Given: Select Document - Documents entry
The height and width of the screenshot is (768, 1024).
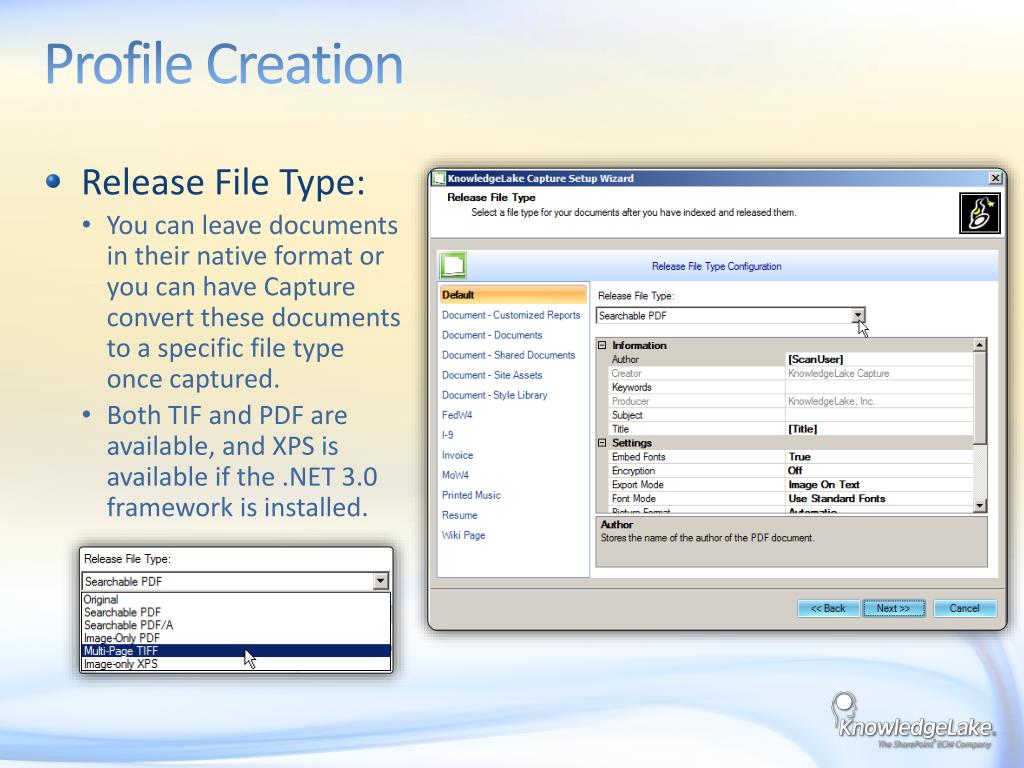Looking at the screenshot, I should pyautogui.click(x=492, y=335).
